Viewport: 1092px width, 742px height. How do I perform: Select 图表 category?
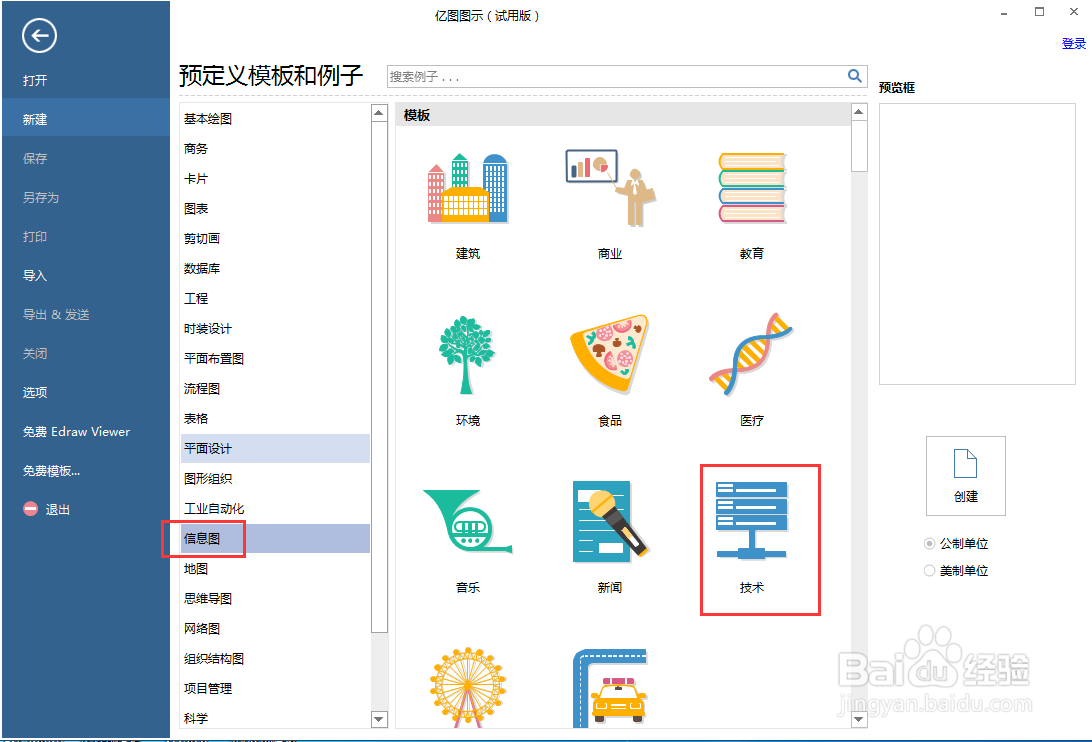[275, 208]
